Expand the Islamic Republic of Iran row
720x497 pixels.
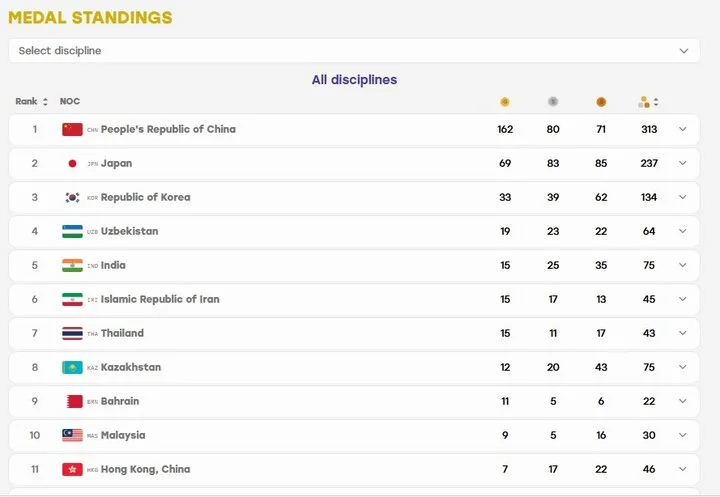point(683,299)
